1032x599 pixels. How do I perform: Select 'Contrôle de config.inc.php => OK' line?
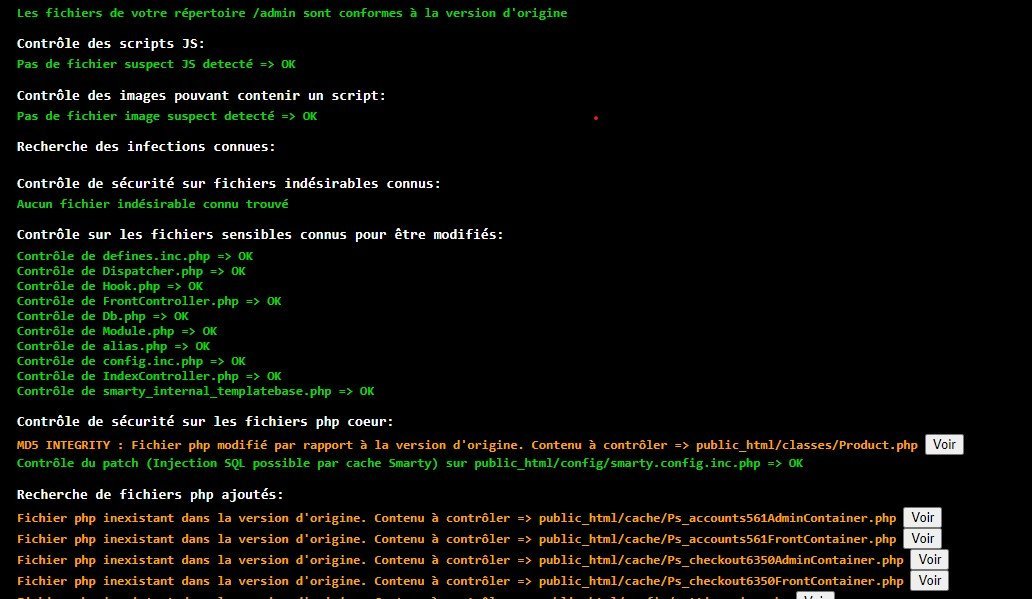tap(131, 361)
